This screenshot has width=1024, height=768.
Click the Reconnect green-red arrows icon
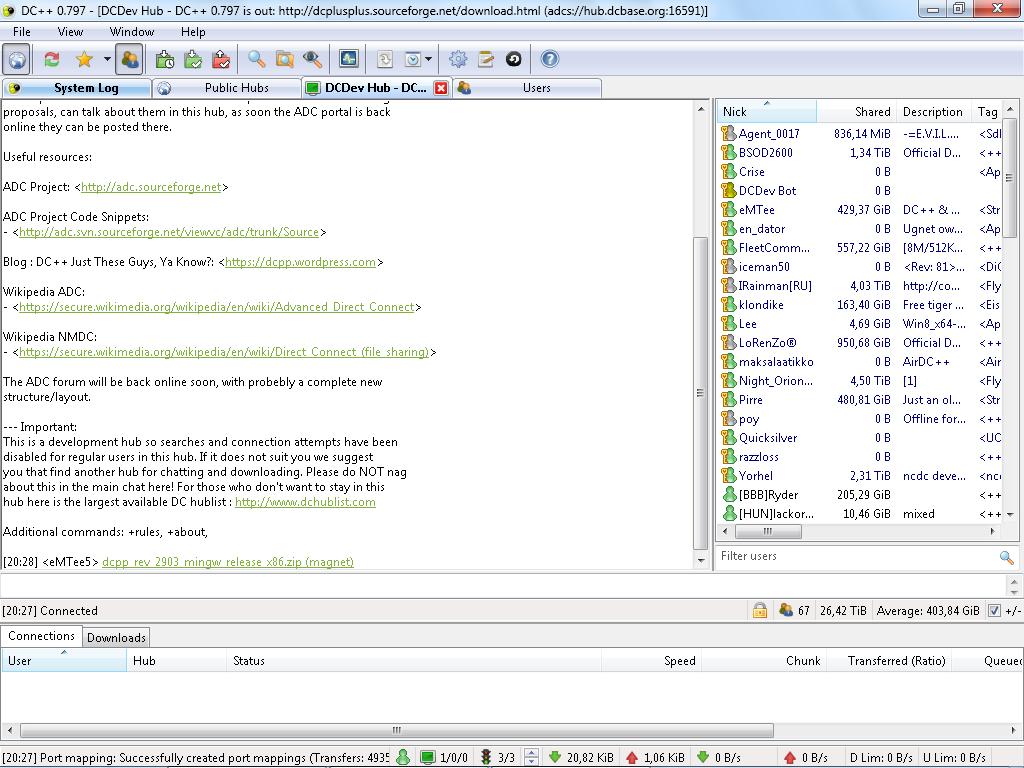tap(52, 59)
